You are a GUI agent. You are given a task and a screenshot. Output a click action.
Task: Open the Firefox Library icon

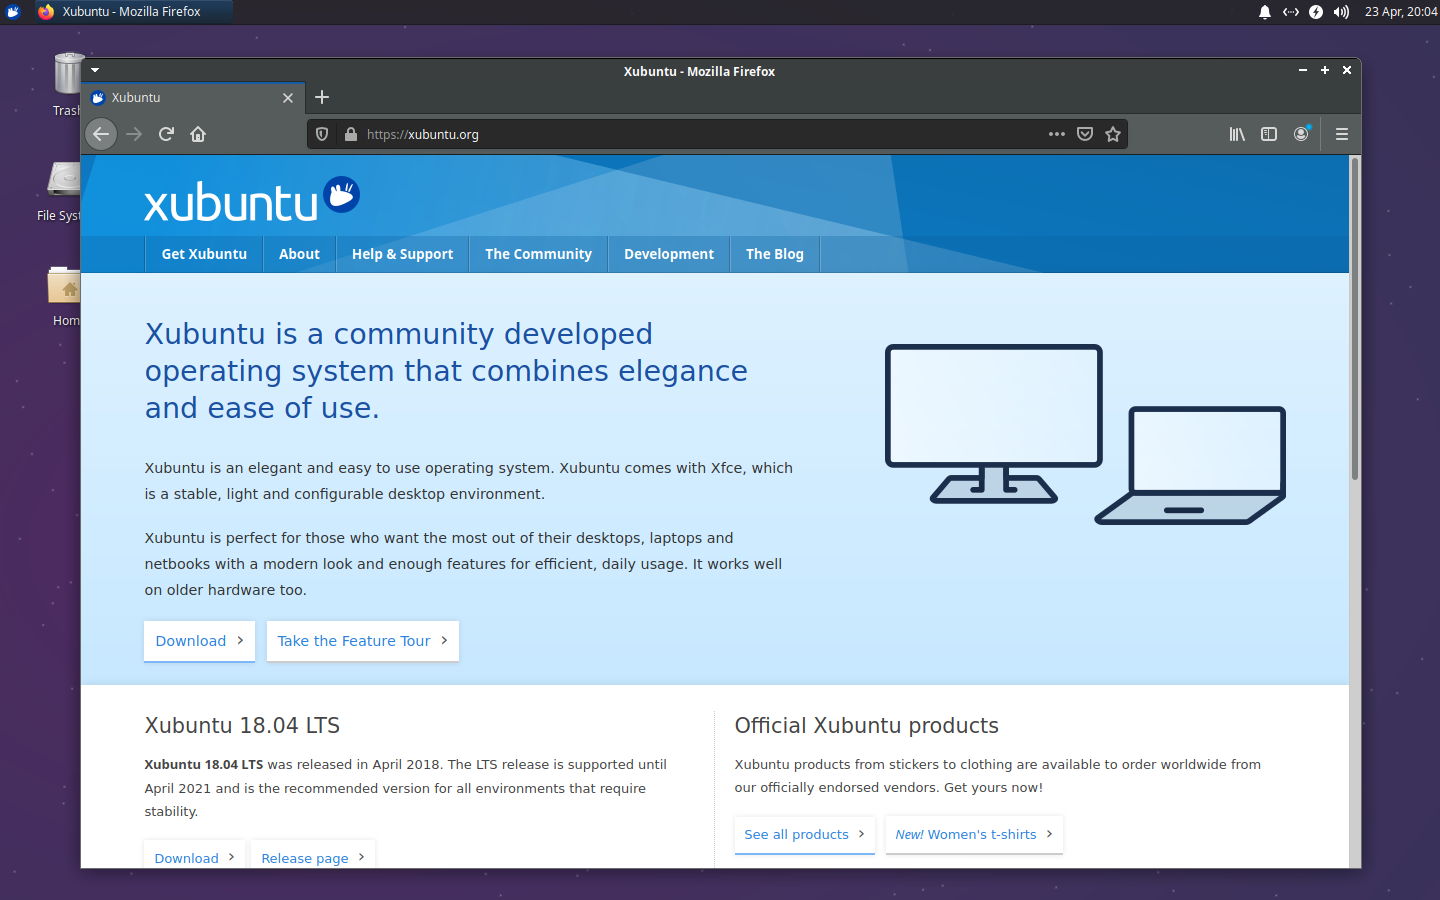tap(1237, 134)
